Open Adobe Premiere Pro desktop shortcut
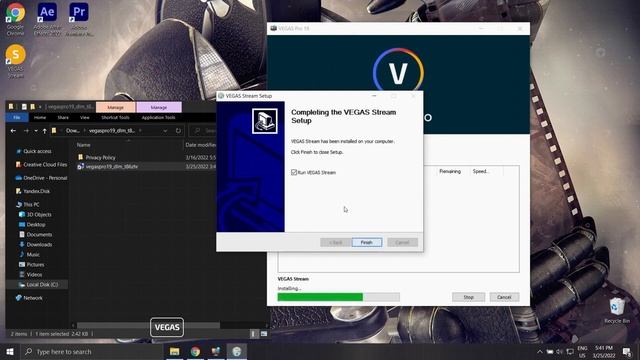 (x=79, y=20)
